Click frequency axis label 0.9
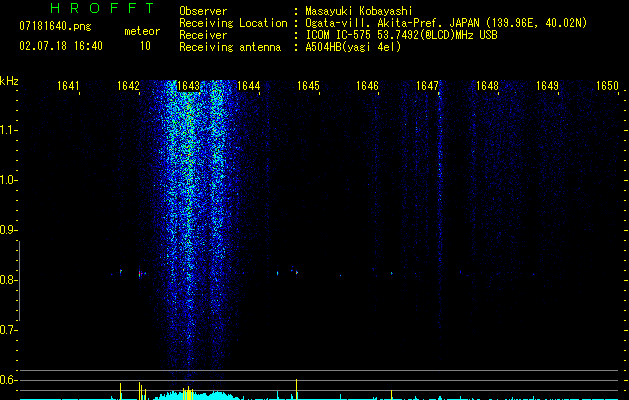The image size is (629, 400). (8, 230)
